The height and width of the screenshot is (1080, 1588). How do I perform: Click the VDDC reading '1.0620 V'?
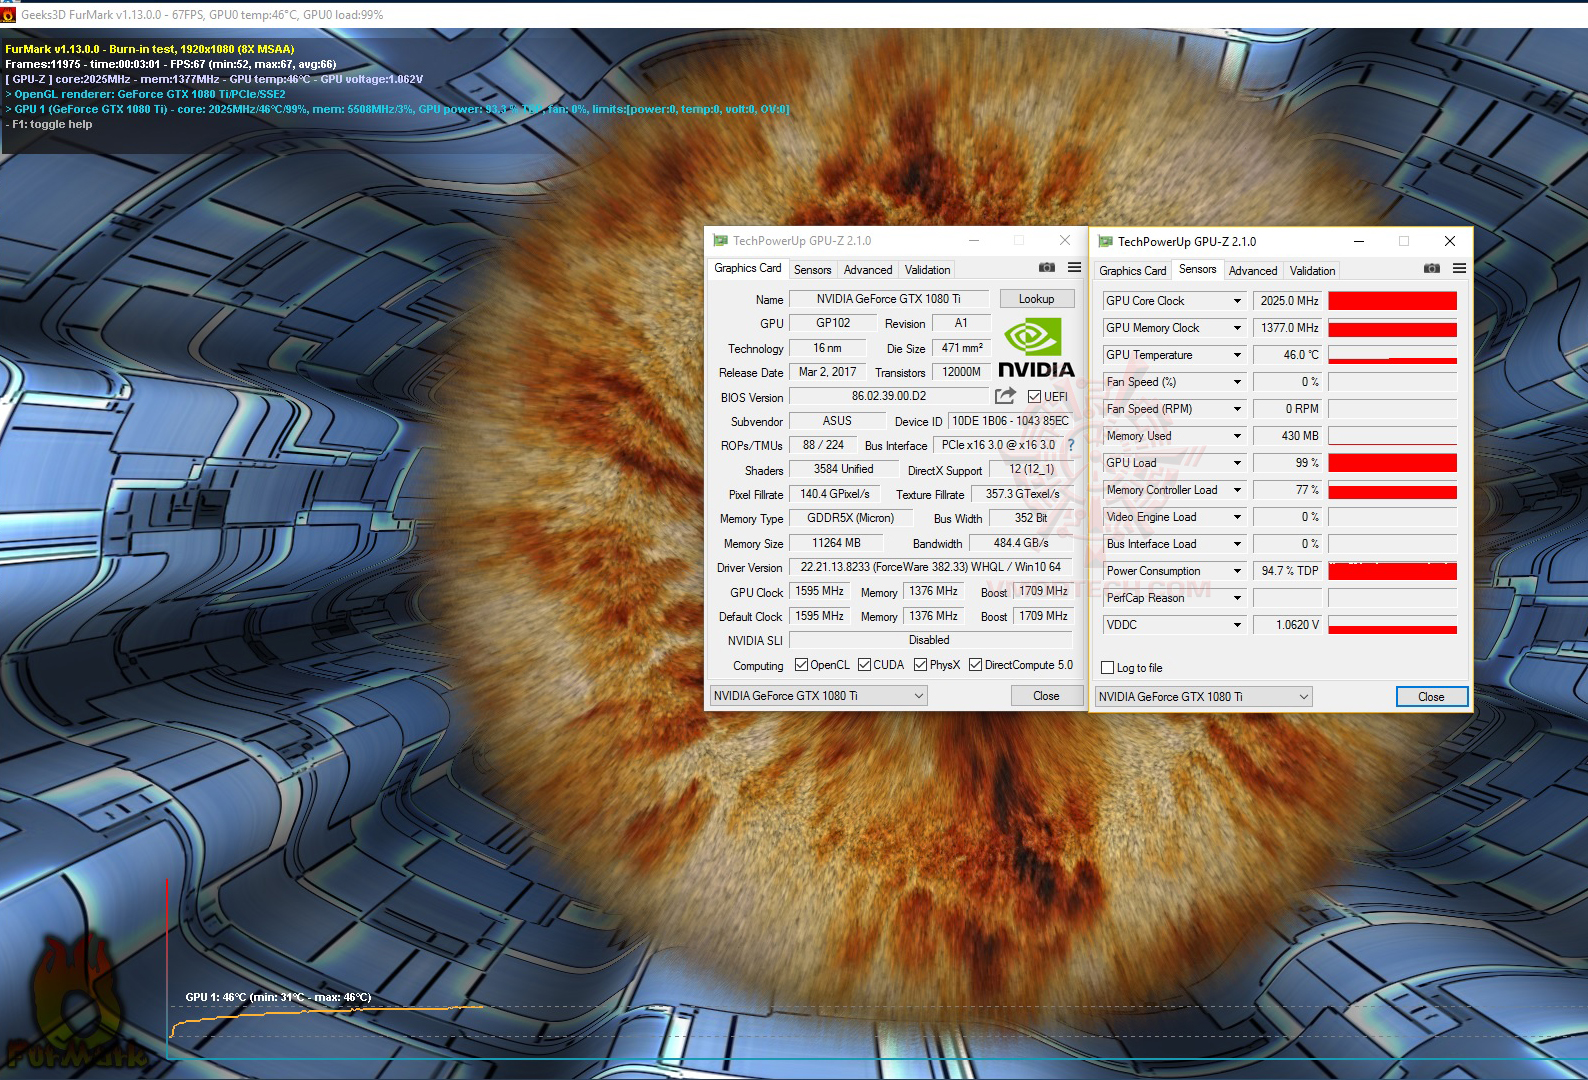pos(1288,625)
